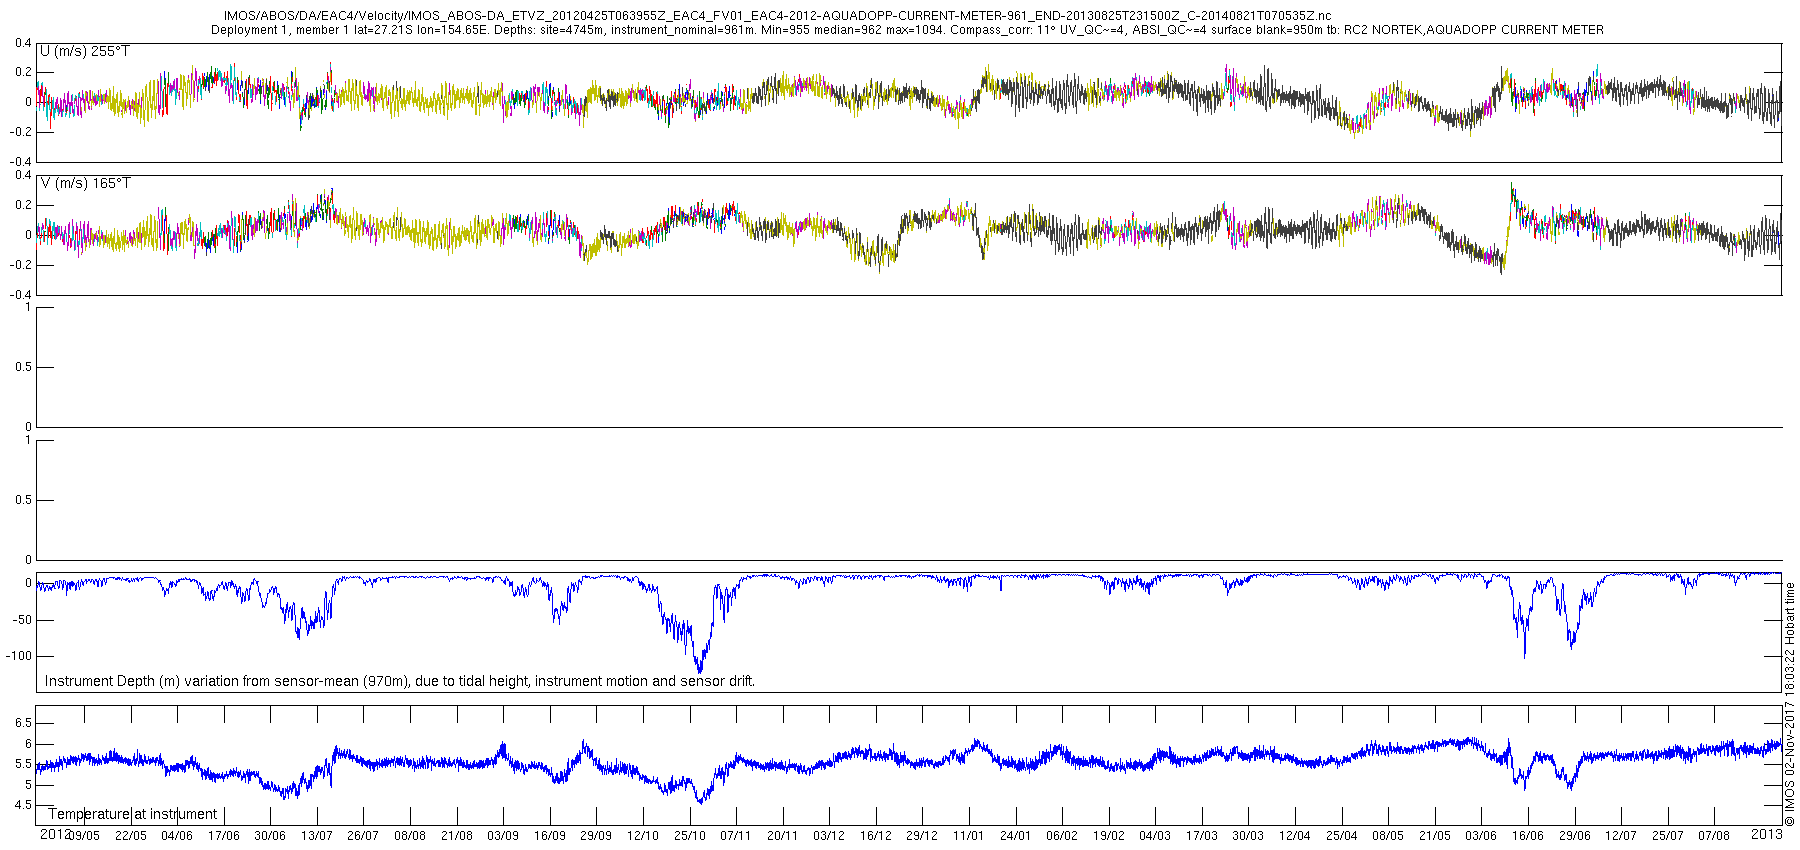Screen dimensions: 1800x850
Task: Select the 20/11 date tick label
Action: (783, 836)
